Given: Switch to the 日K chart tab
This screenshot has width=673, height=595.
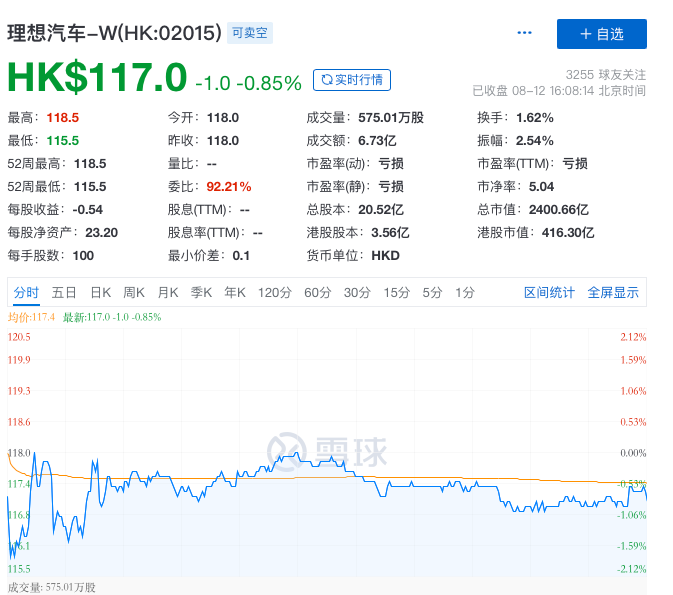Looking at the screenshot, I should coord(100,292).
